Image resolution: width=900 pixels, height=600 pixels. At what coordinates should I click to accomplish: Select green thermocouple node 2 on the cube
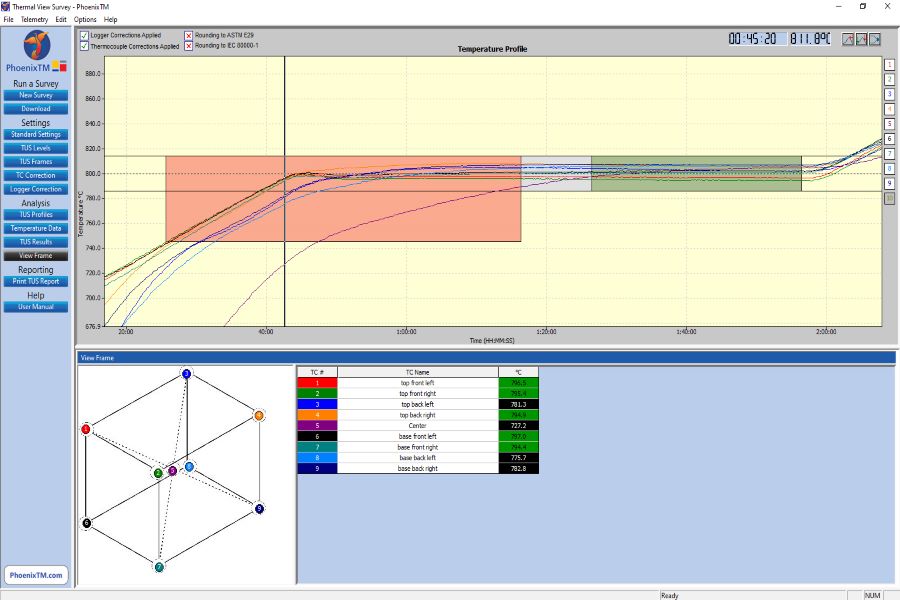click(158, 473)
